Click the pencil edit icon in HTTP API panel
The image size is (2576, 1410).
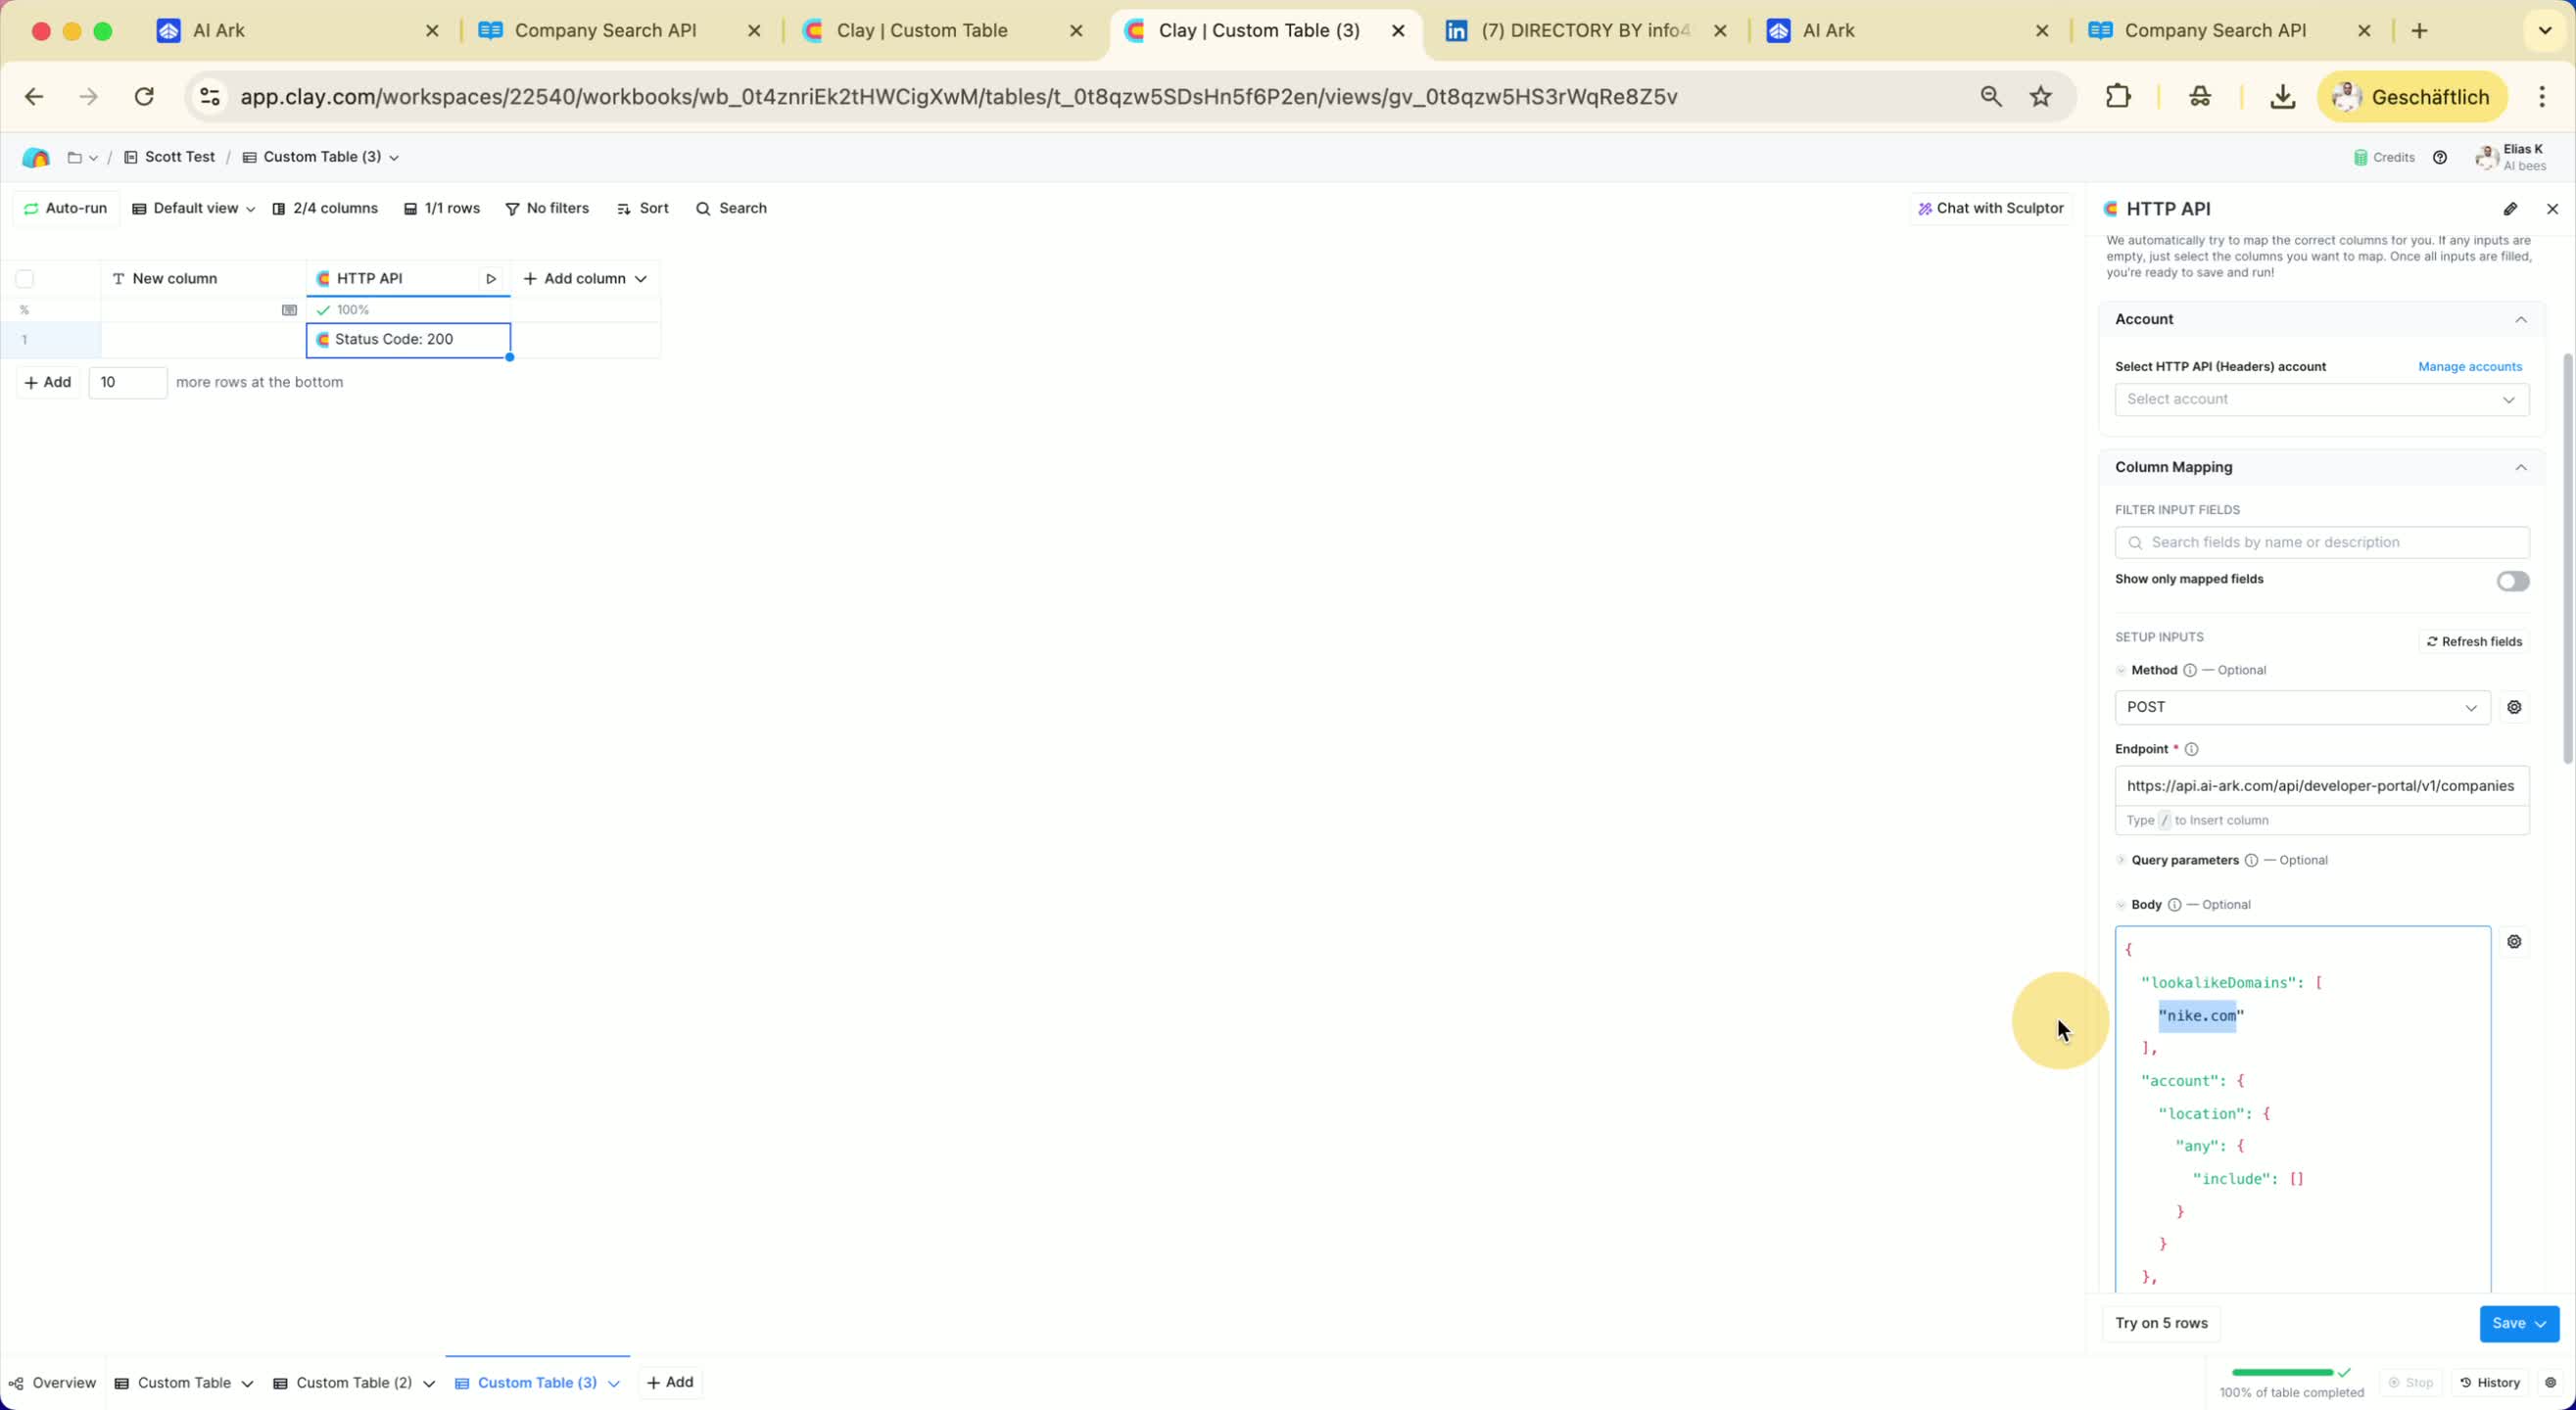(2510, 209)
